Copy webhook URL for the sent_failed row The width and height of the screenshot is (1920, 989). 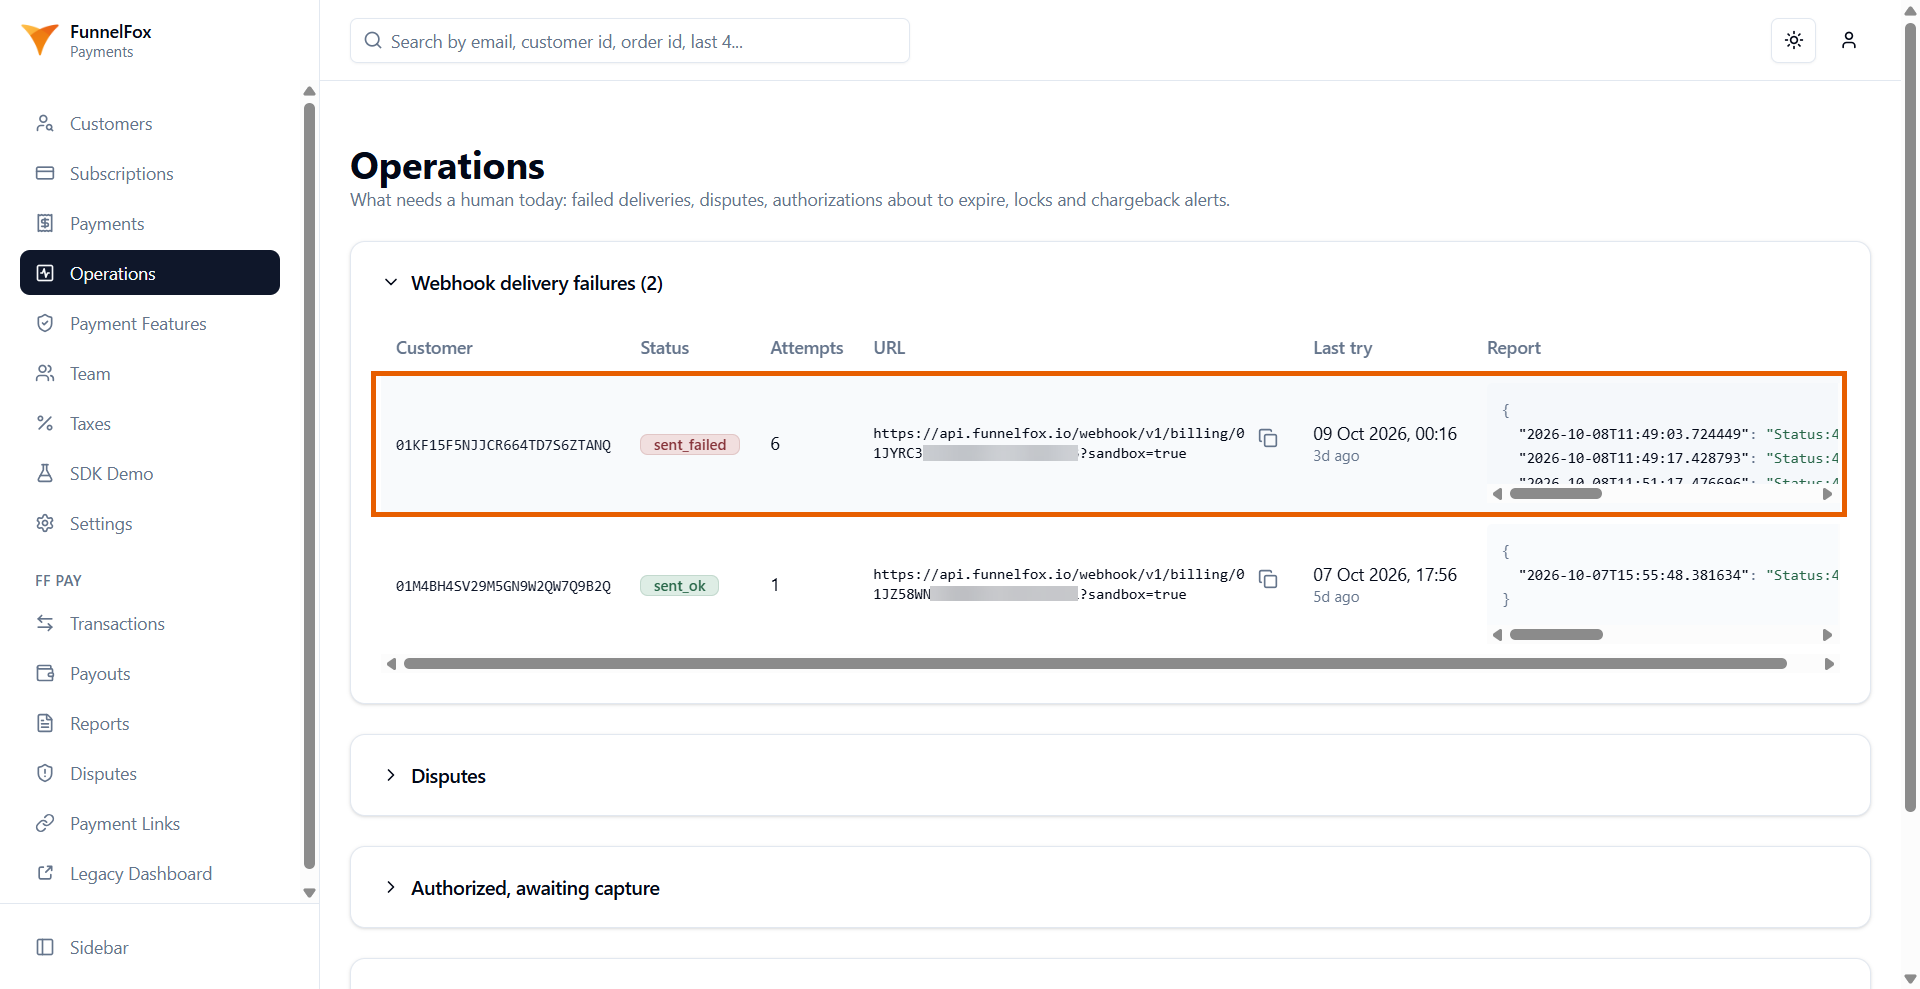pyautogui.click(x=1268, y=438)
